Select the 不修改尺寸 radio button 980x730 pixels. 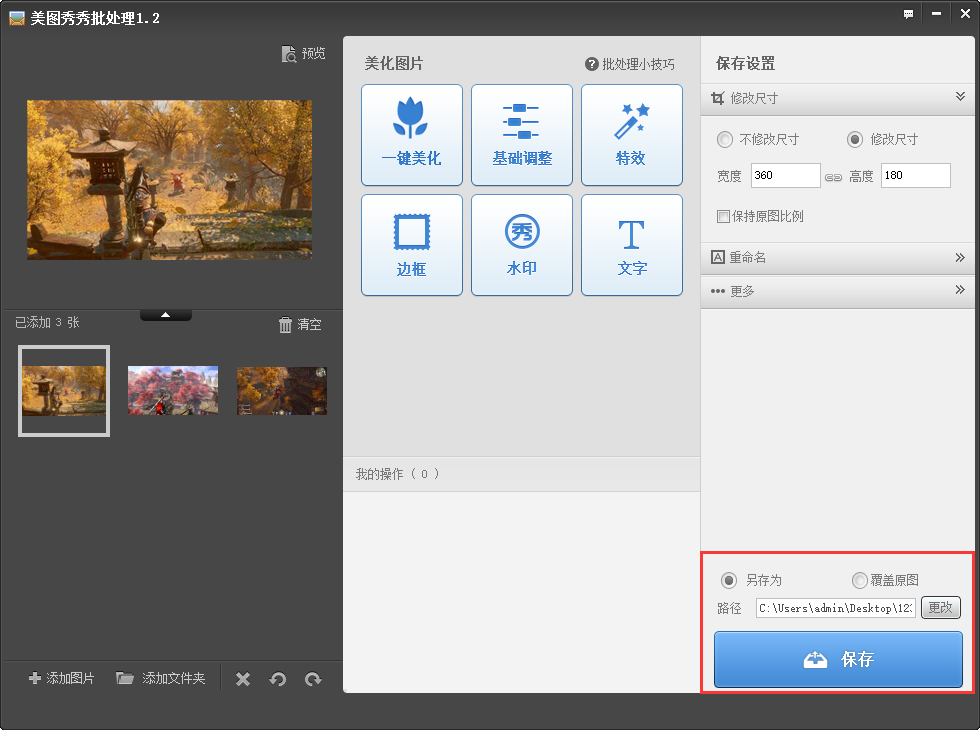point(725,140)
